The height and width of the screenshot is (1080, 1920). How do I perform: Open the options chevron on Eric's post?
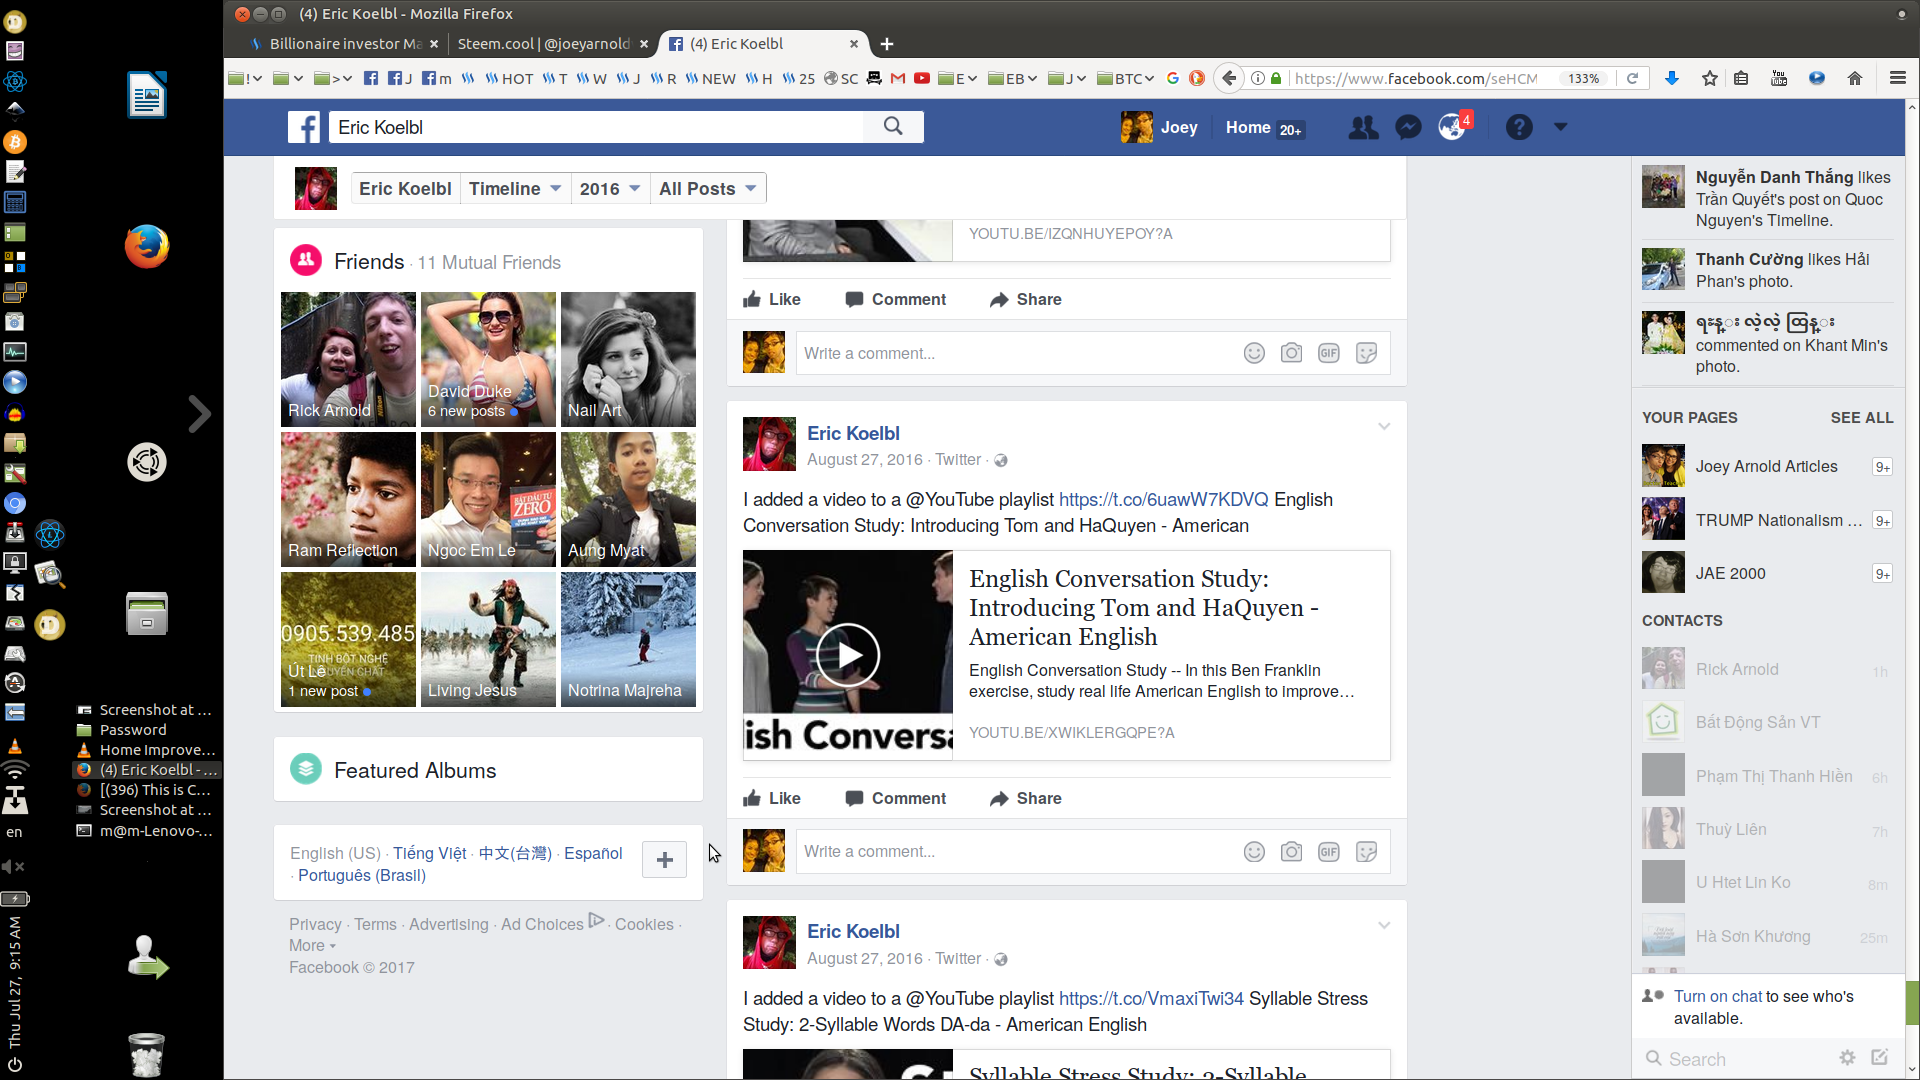coord(1384,426)
